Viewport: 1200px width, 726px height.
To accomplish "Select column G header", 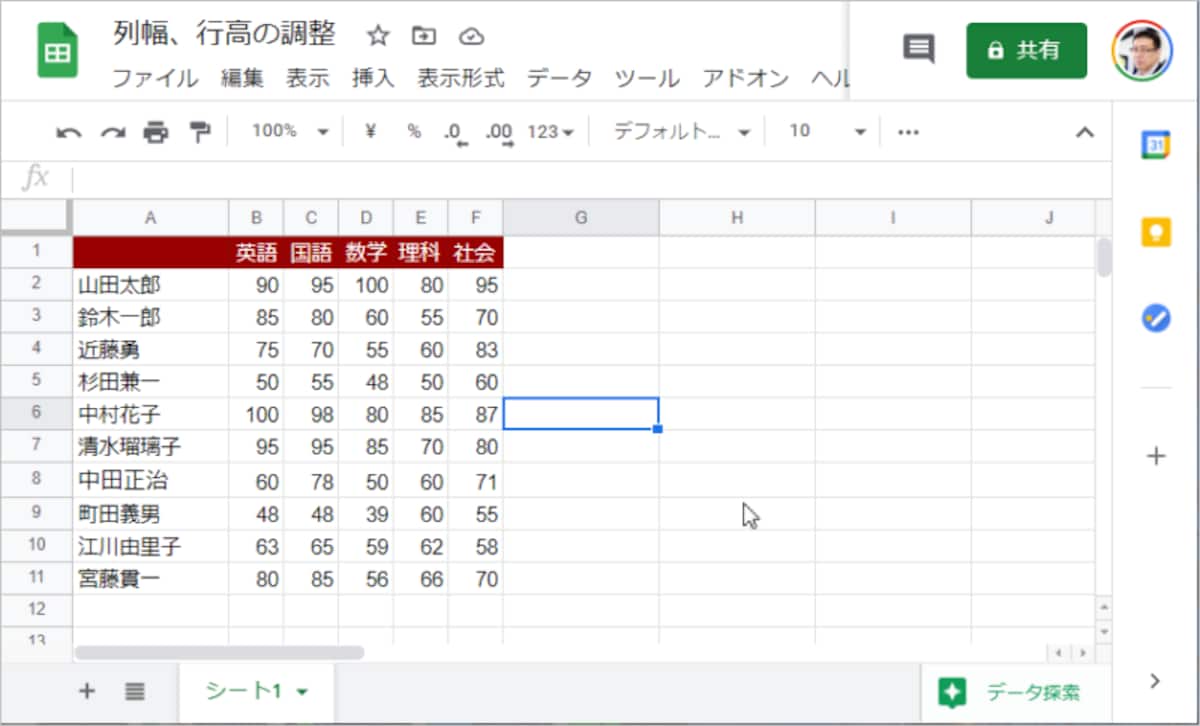I will [x=581, y=217].
